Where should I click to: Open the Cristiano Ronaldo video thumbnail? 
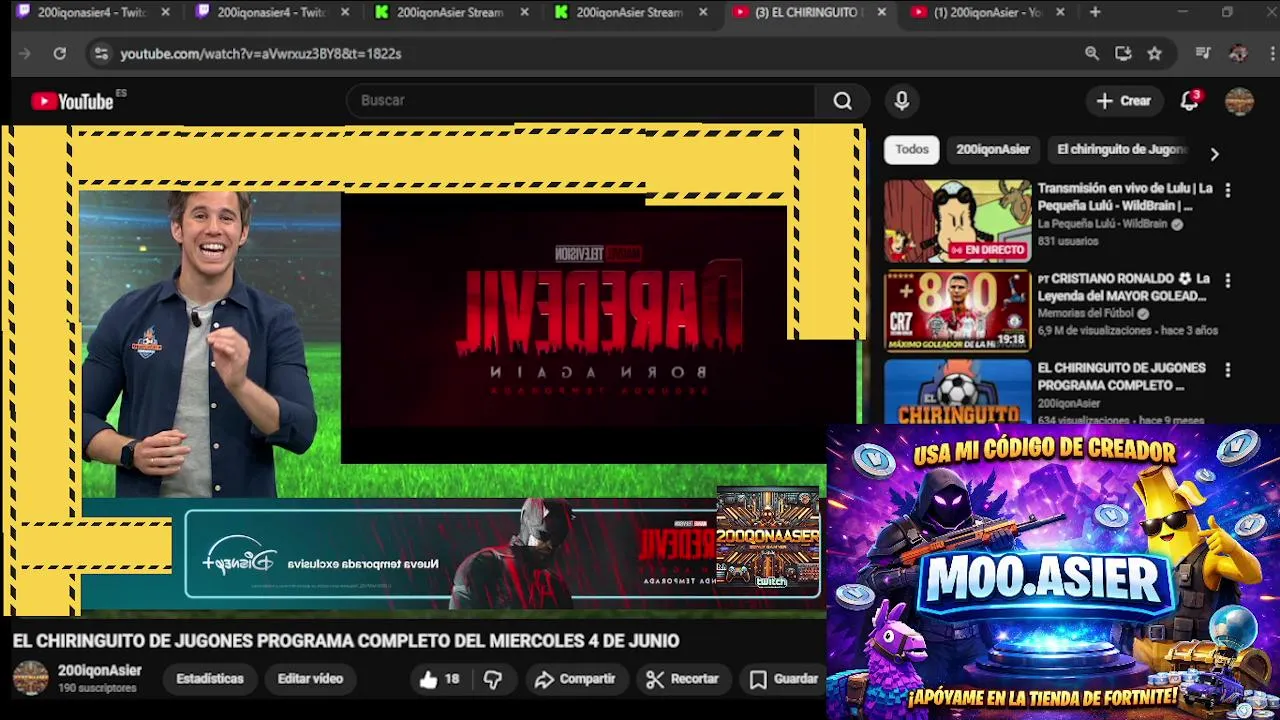tap(957, 311)
